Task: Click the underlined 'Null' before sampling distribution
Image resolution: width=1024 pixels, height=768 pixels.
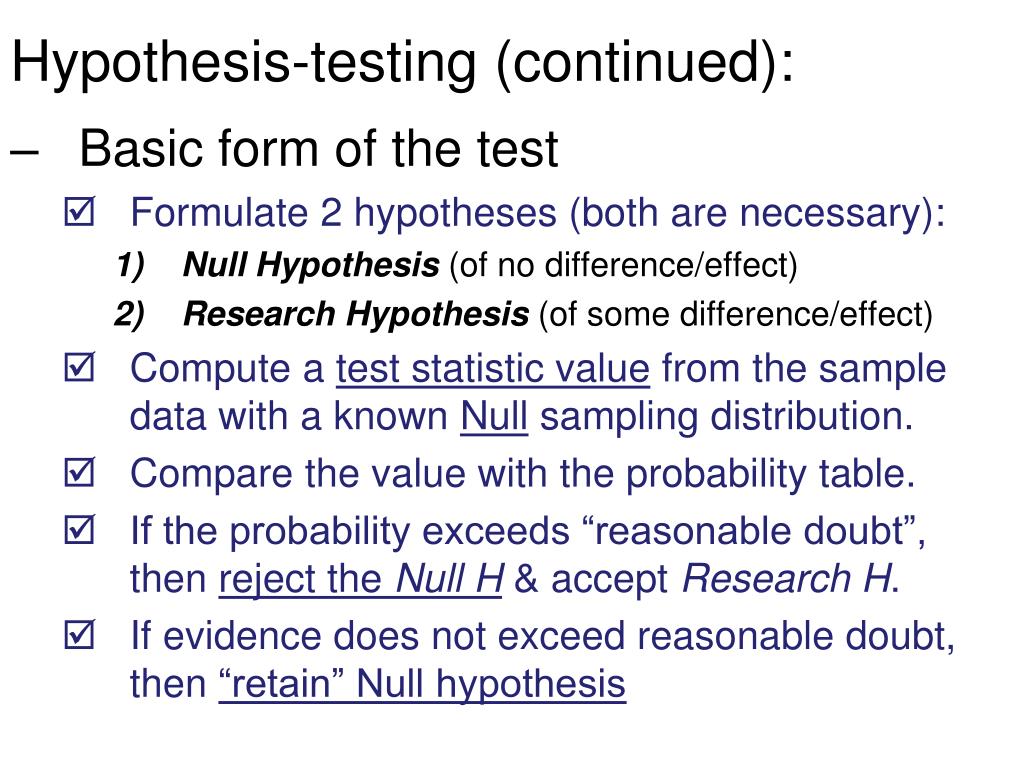Action: click(x=494, y=417)
